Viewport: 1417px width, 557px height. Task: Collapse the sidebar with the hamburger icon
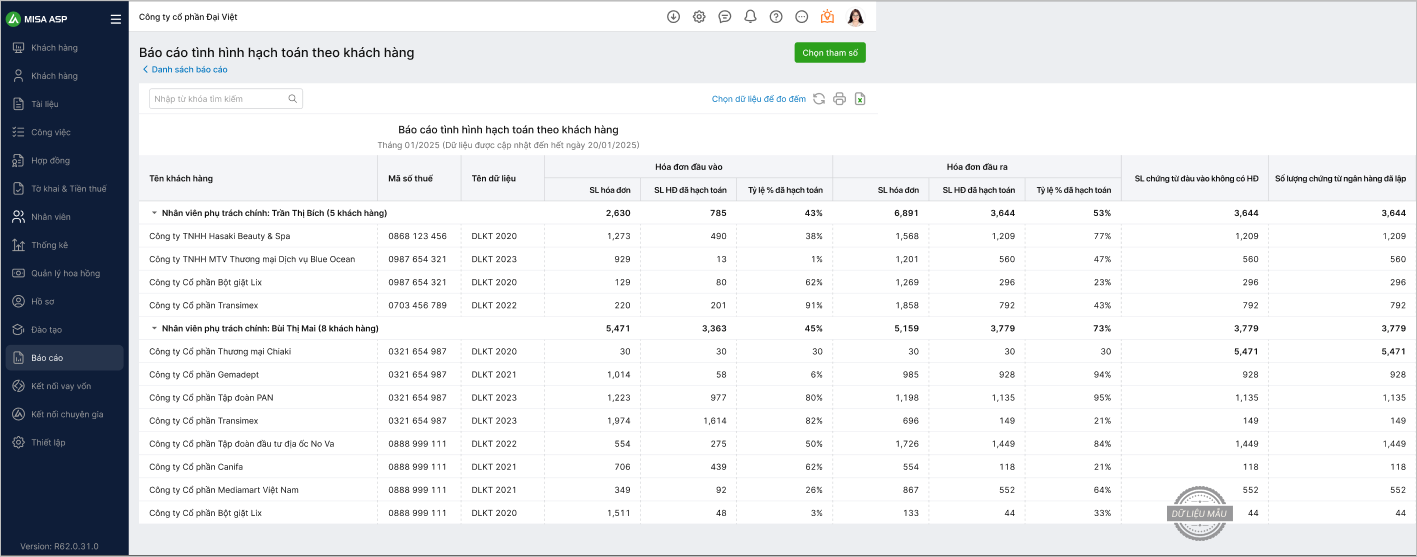[116, 19]
